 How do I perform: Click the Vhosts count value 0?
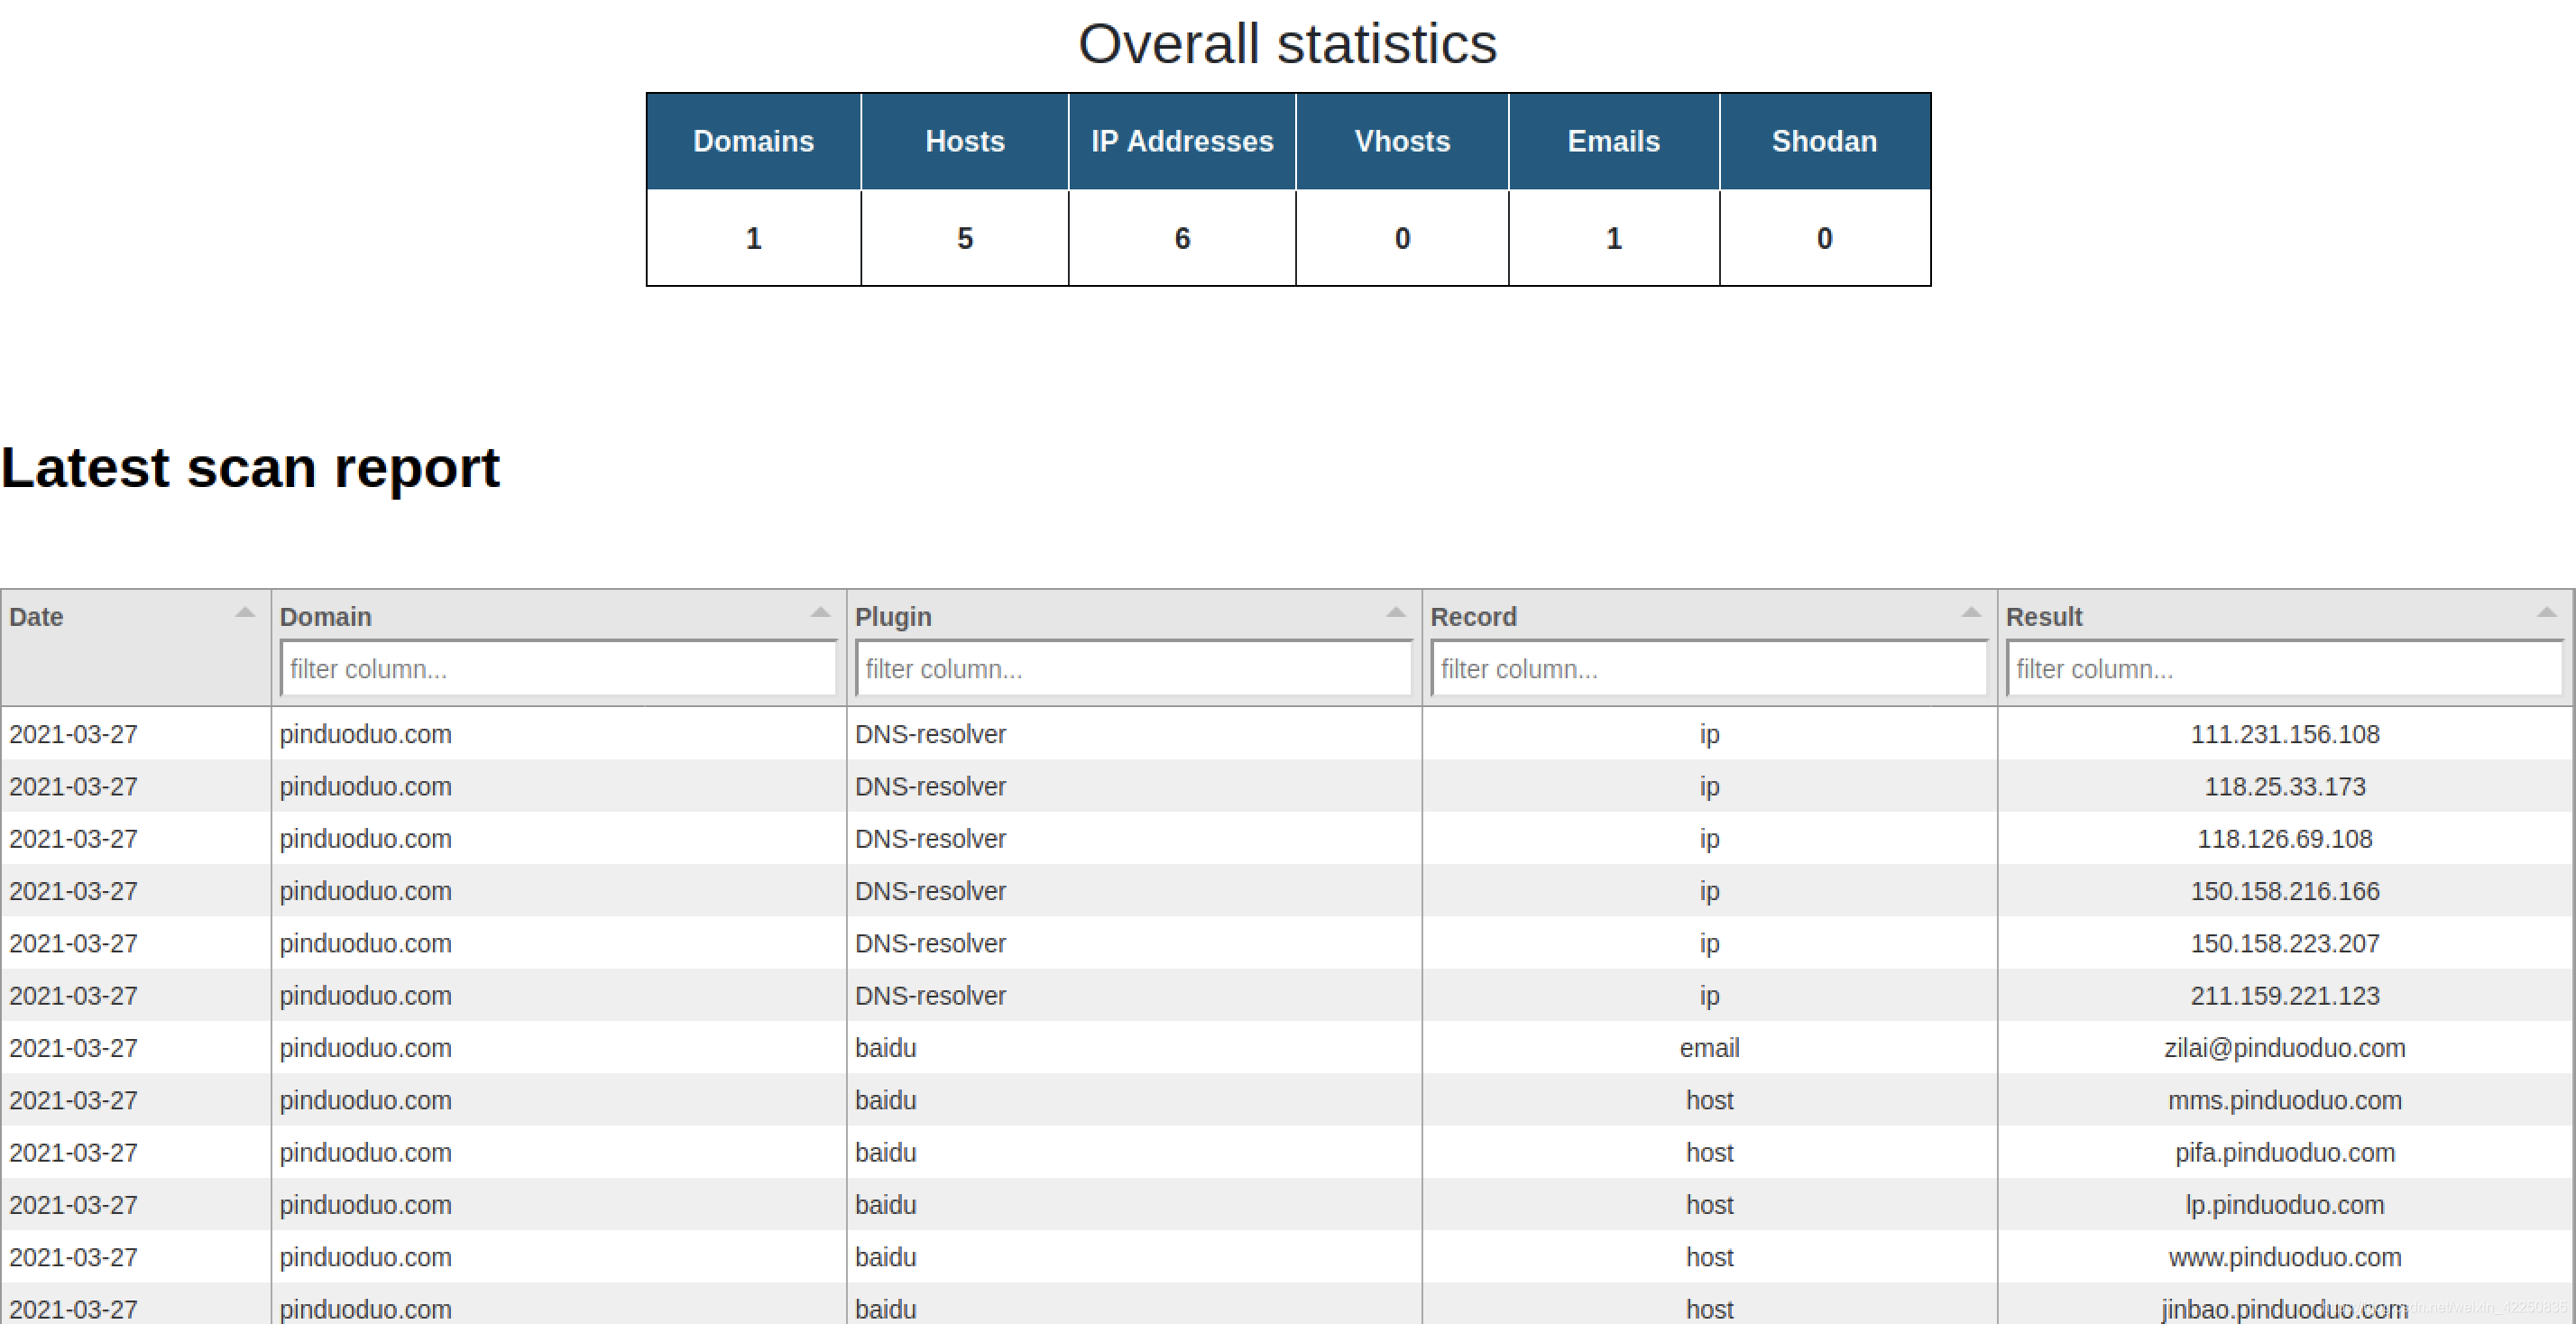(1402, 238)
